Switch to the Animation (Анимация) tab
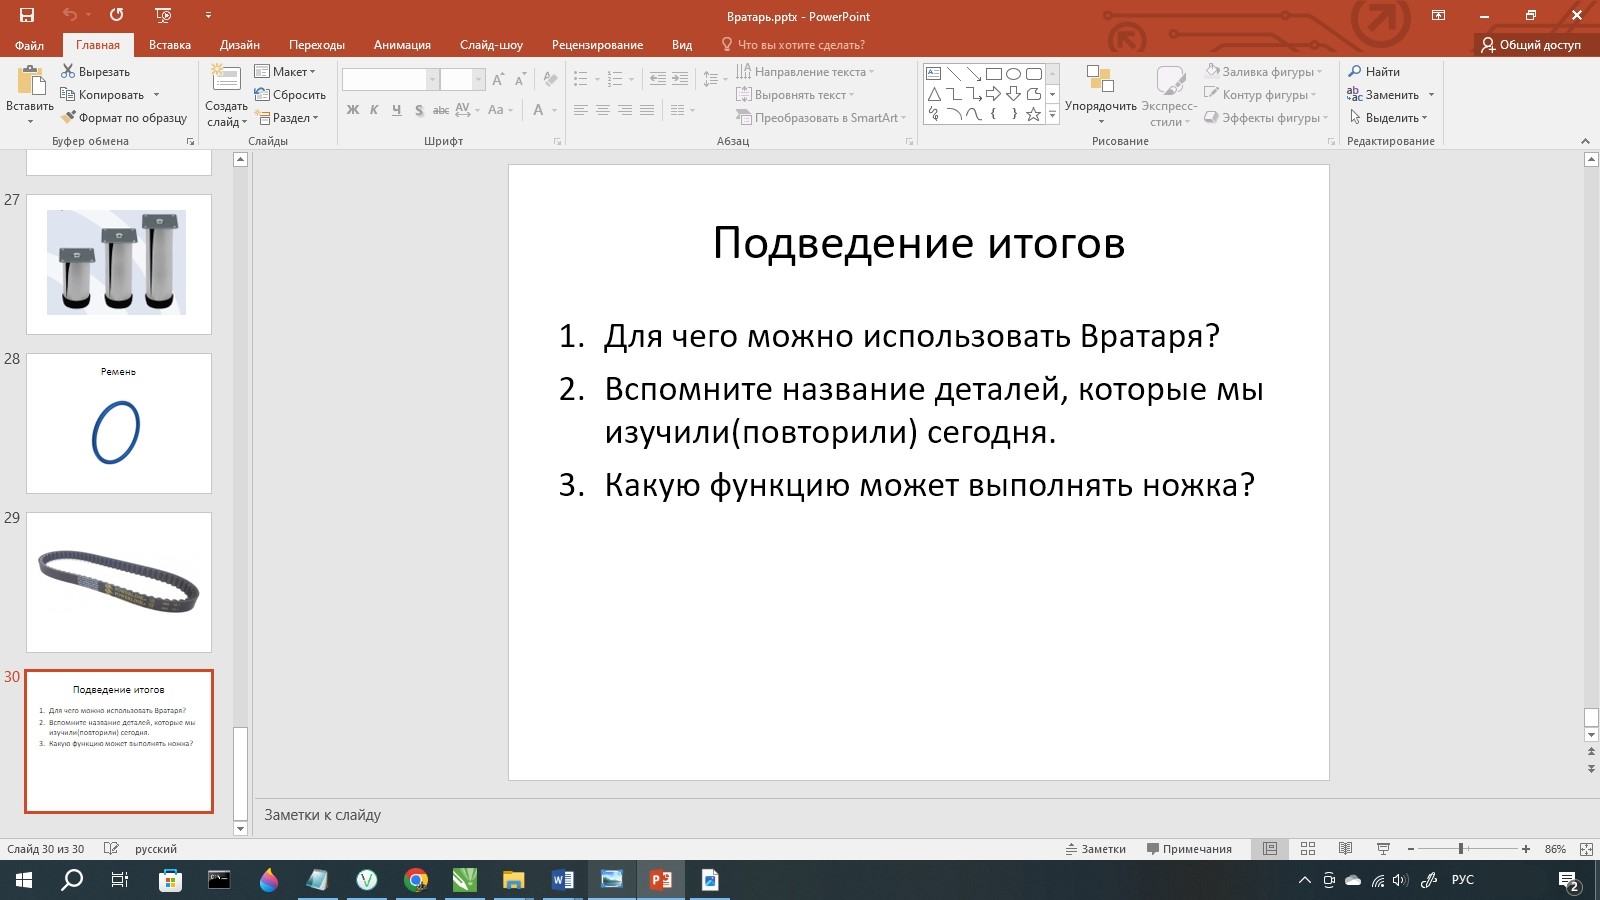 [402, 45]
